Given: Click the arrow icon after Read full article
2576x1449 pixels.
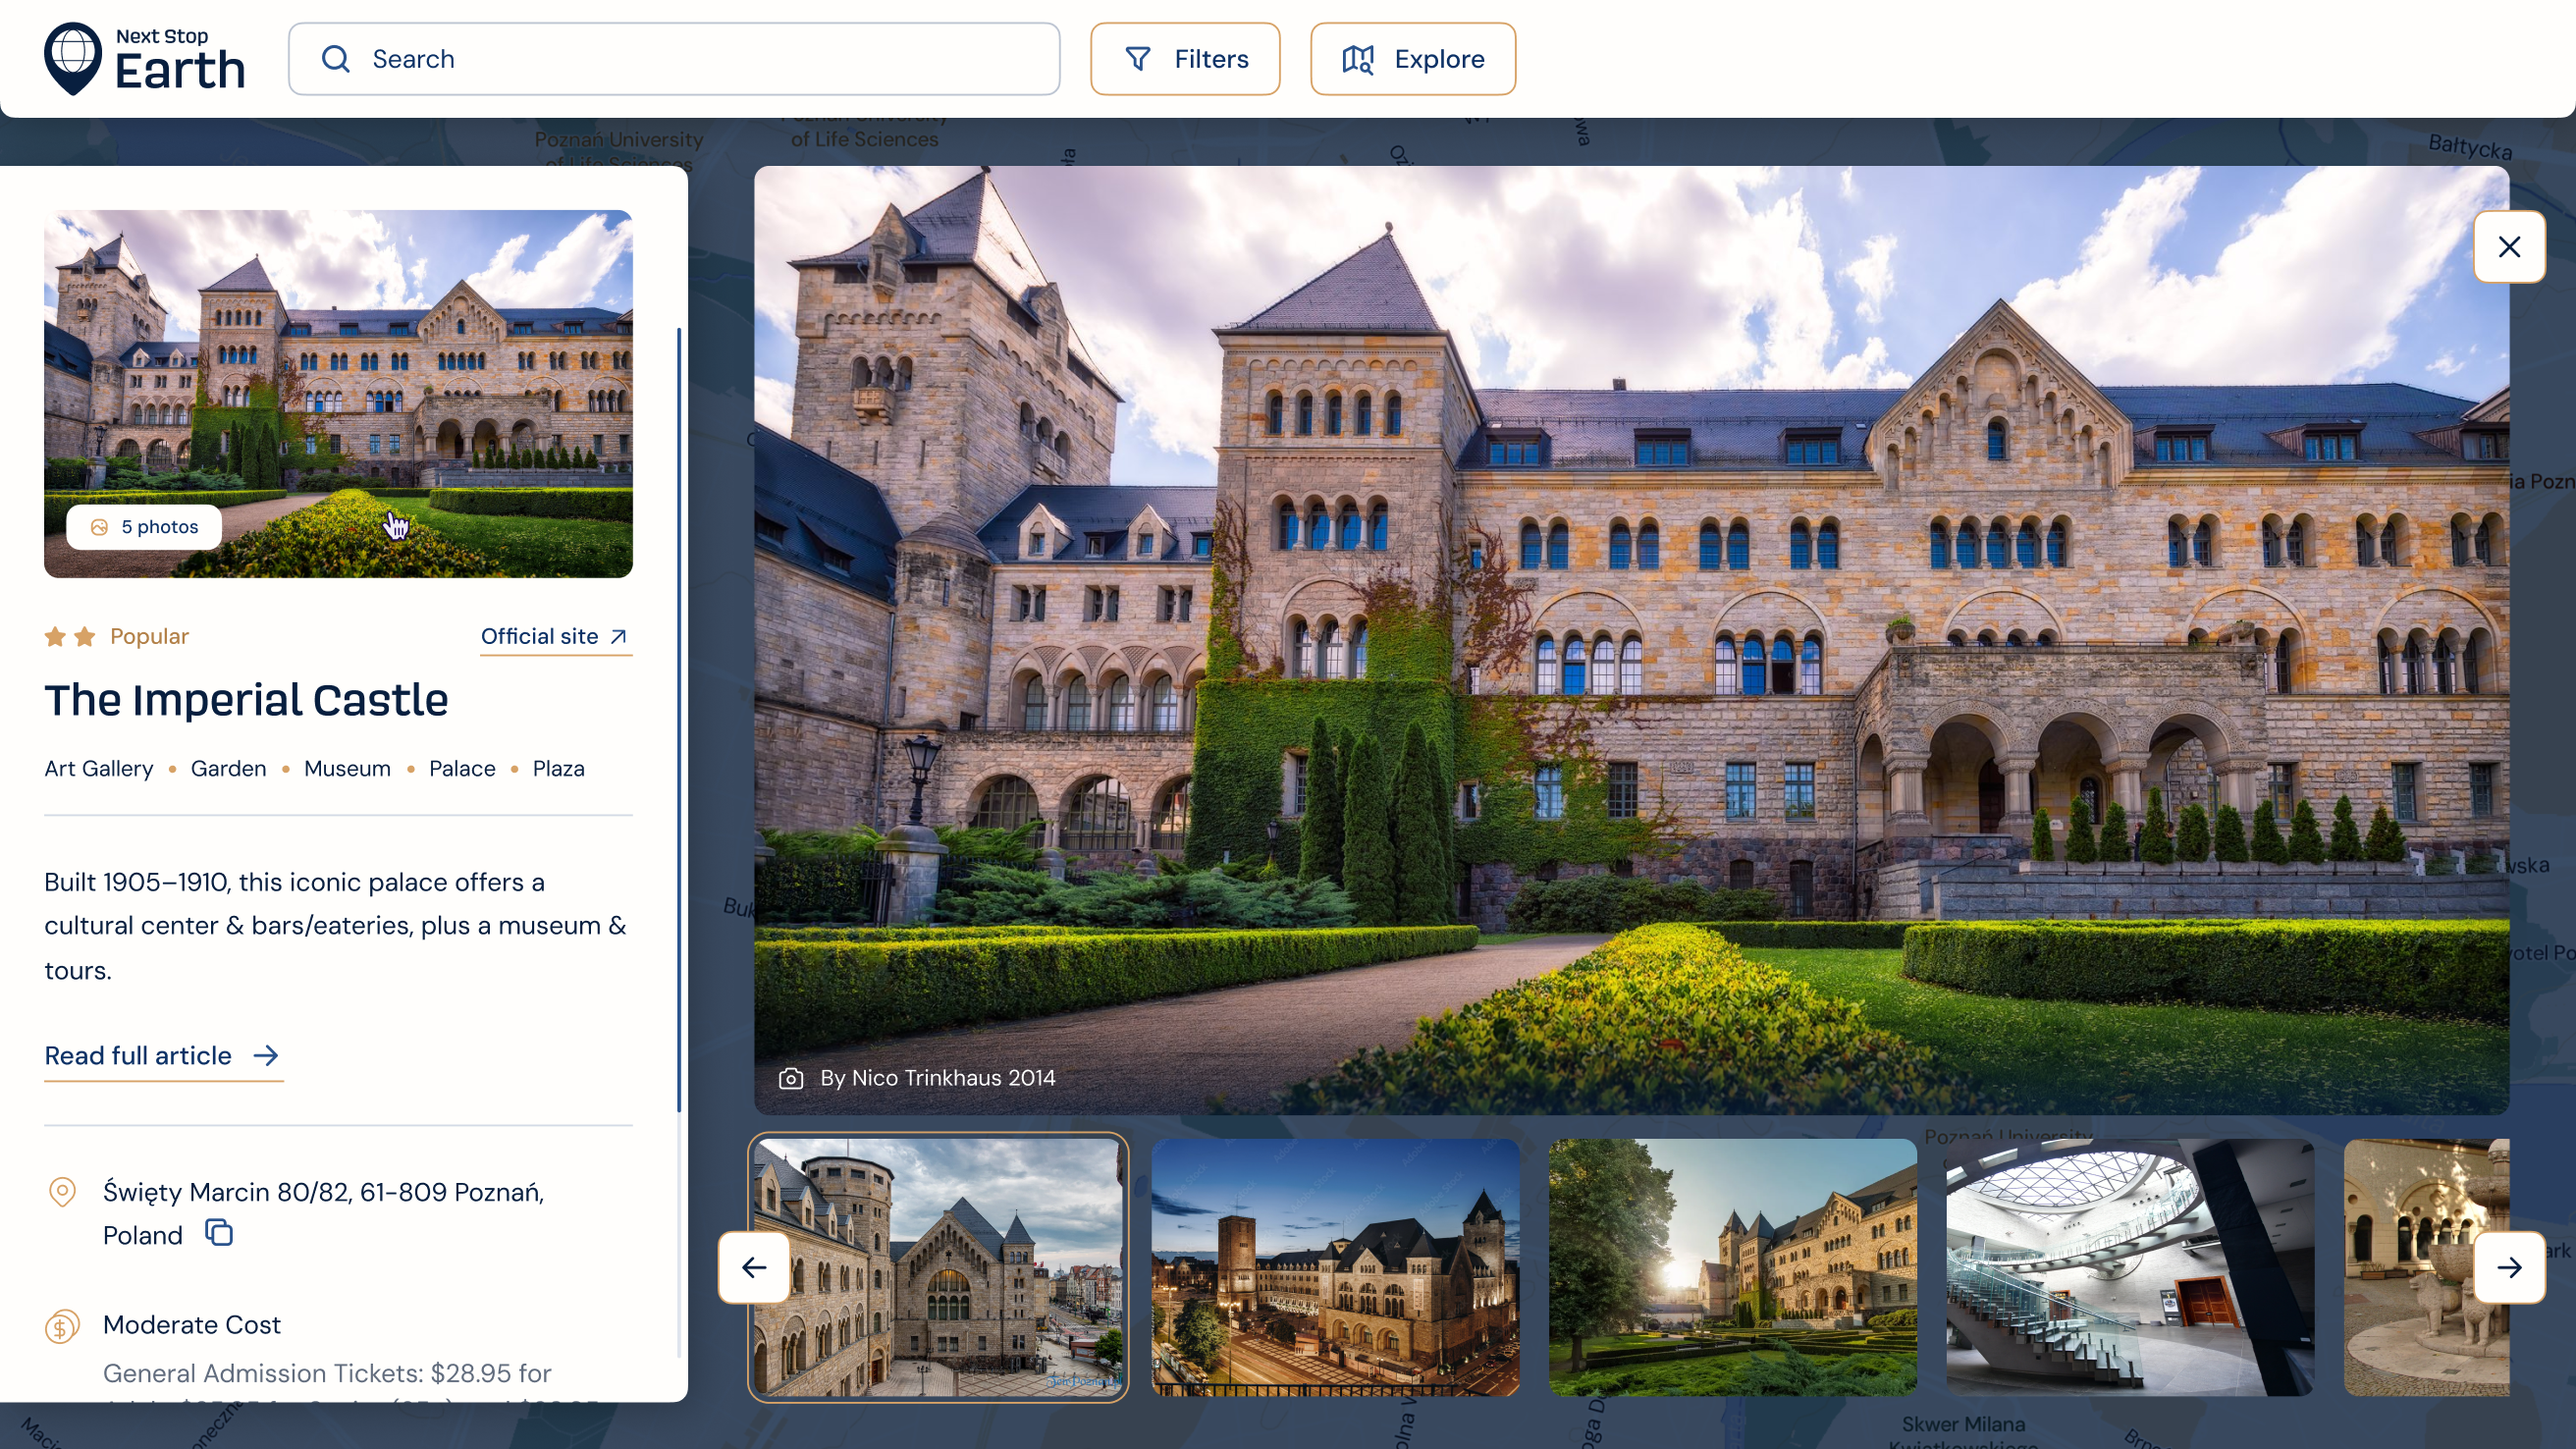Looking at the screenshot, I should (266, 1056).
